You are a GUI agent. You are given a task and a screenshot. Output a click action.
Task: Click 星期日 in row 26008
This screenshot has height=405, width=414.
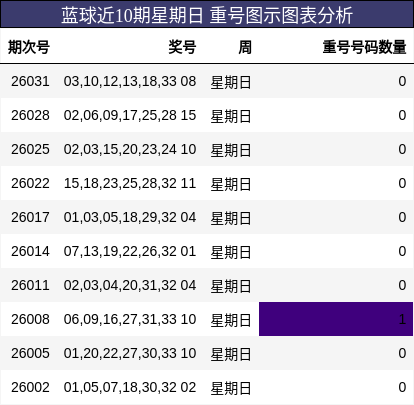[231, 320]
